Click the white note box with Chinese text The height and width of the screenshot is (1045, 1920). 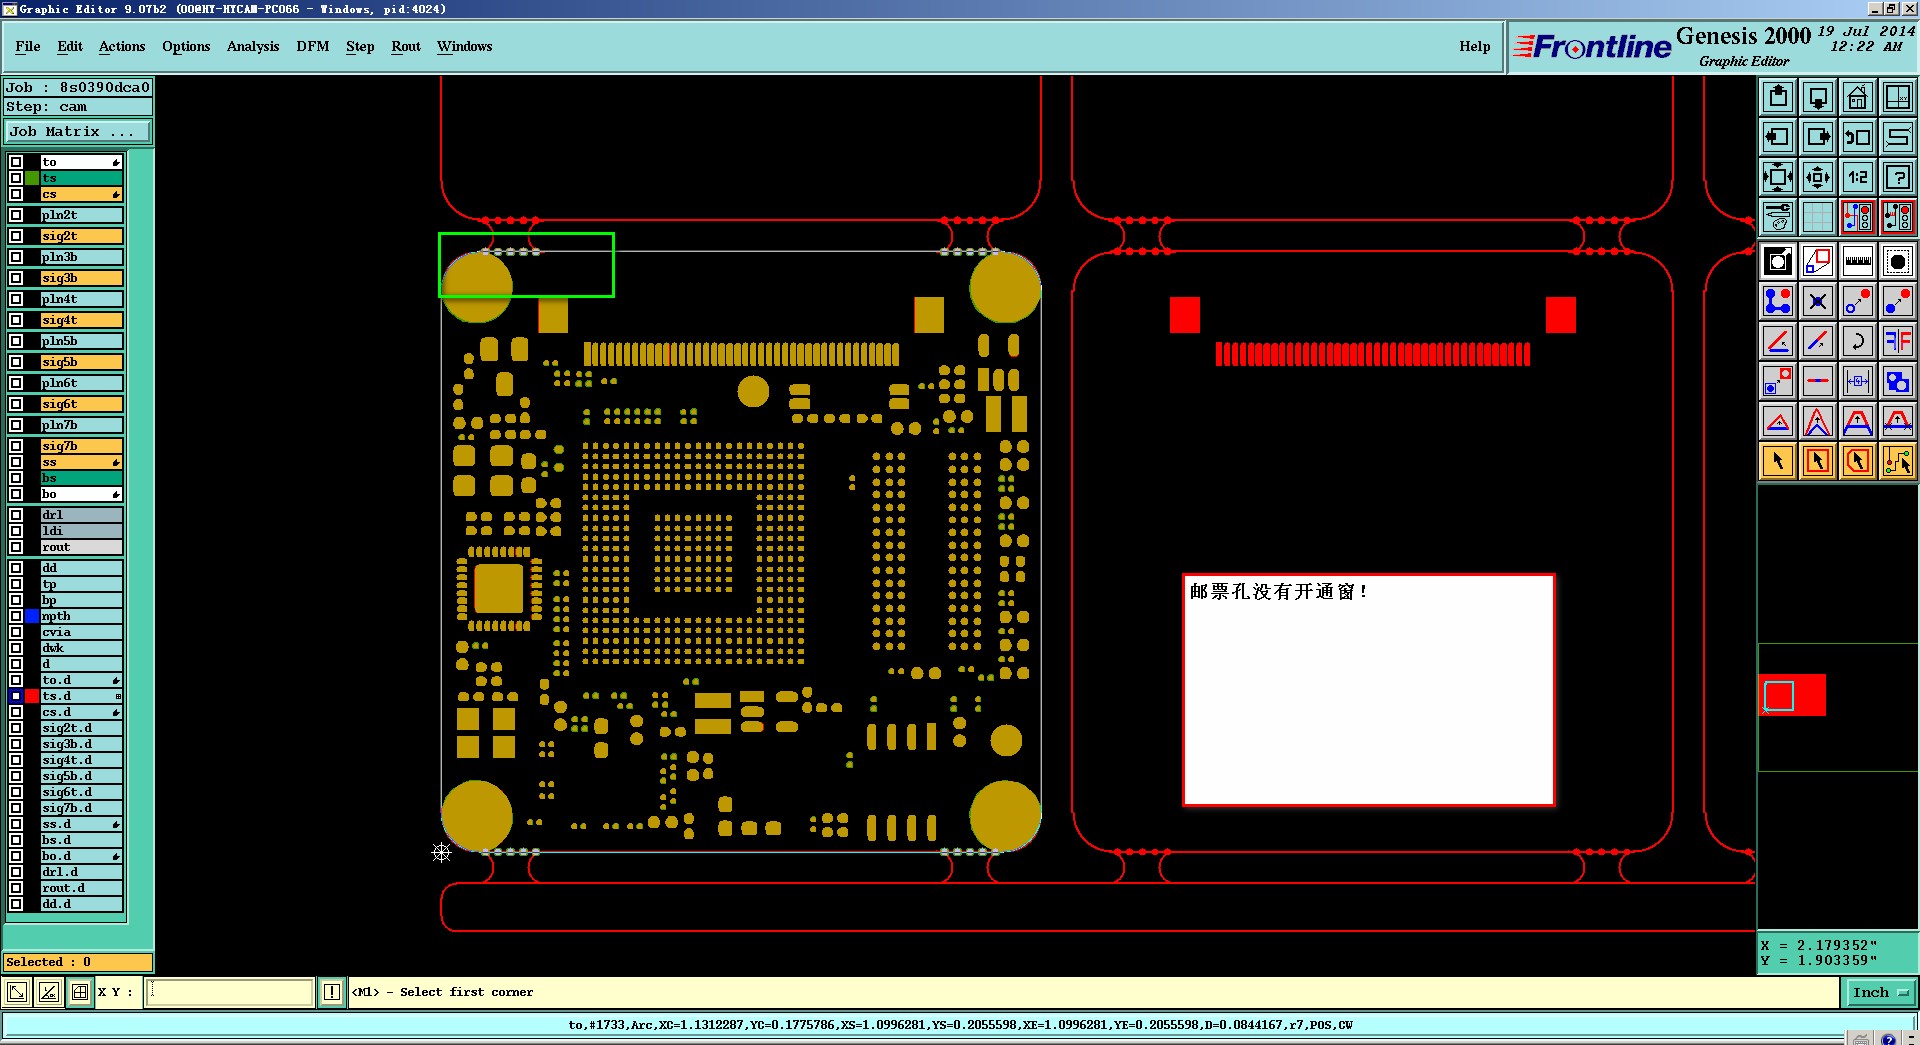pyautogui.click(x=1369, y=690)
